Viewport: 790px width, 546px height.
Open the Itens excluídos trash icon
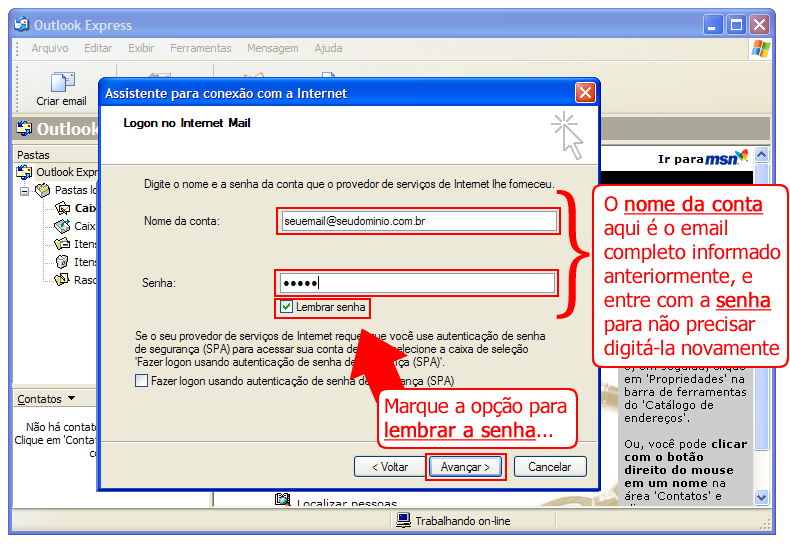pyautogui.click(x=62, y=262)
